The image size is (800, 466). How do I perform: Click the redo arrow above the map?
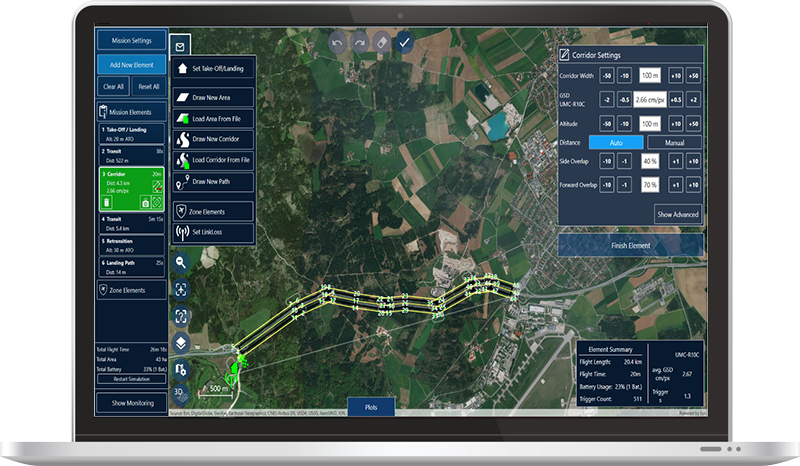click(359, 42)
